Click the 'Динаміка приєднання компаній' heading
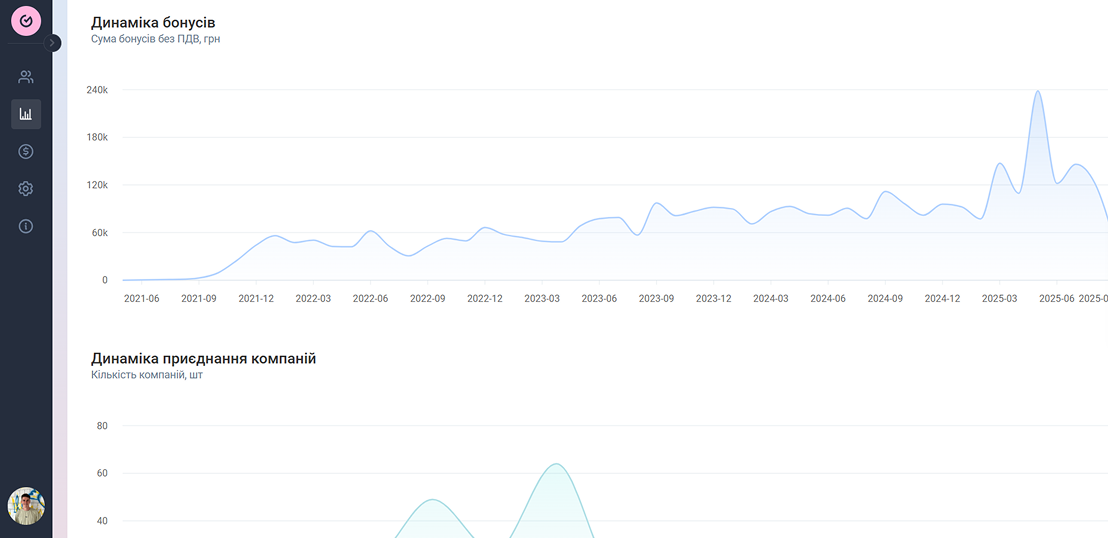 pos(203,358)
